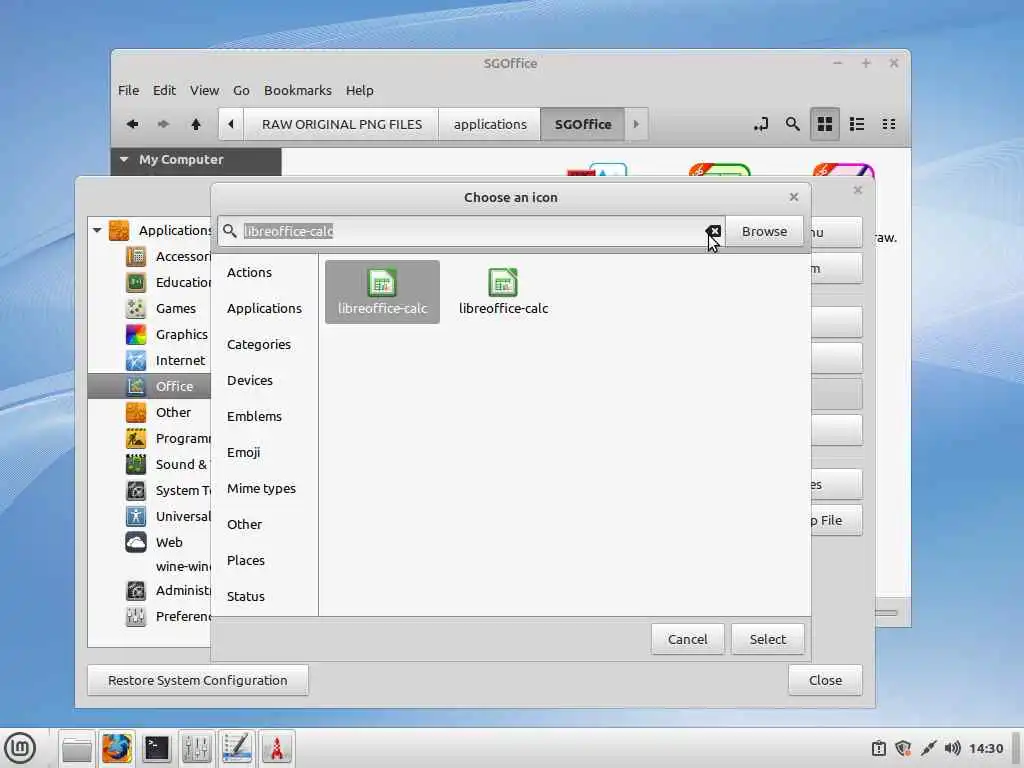Open the Go menu in SGOffice window
The width and height of the screenshot is (1024, 768).
[x=241, y=90]
